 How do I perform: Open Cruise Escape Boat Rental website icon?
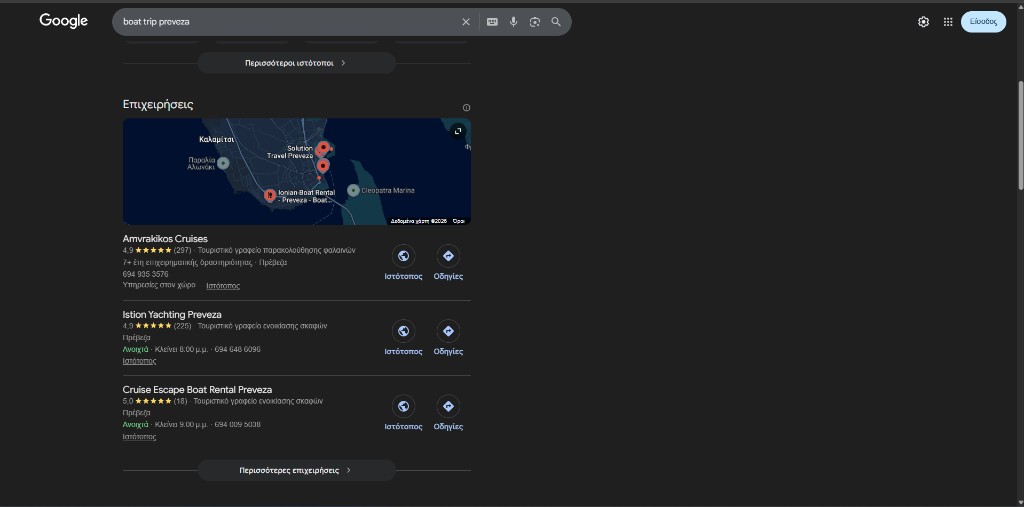403,406
